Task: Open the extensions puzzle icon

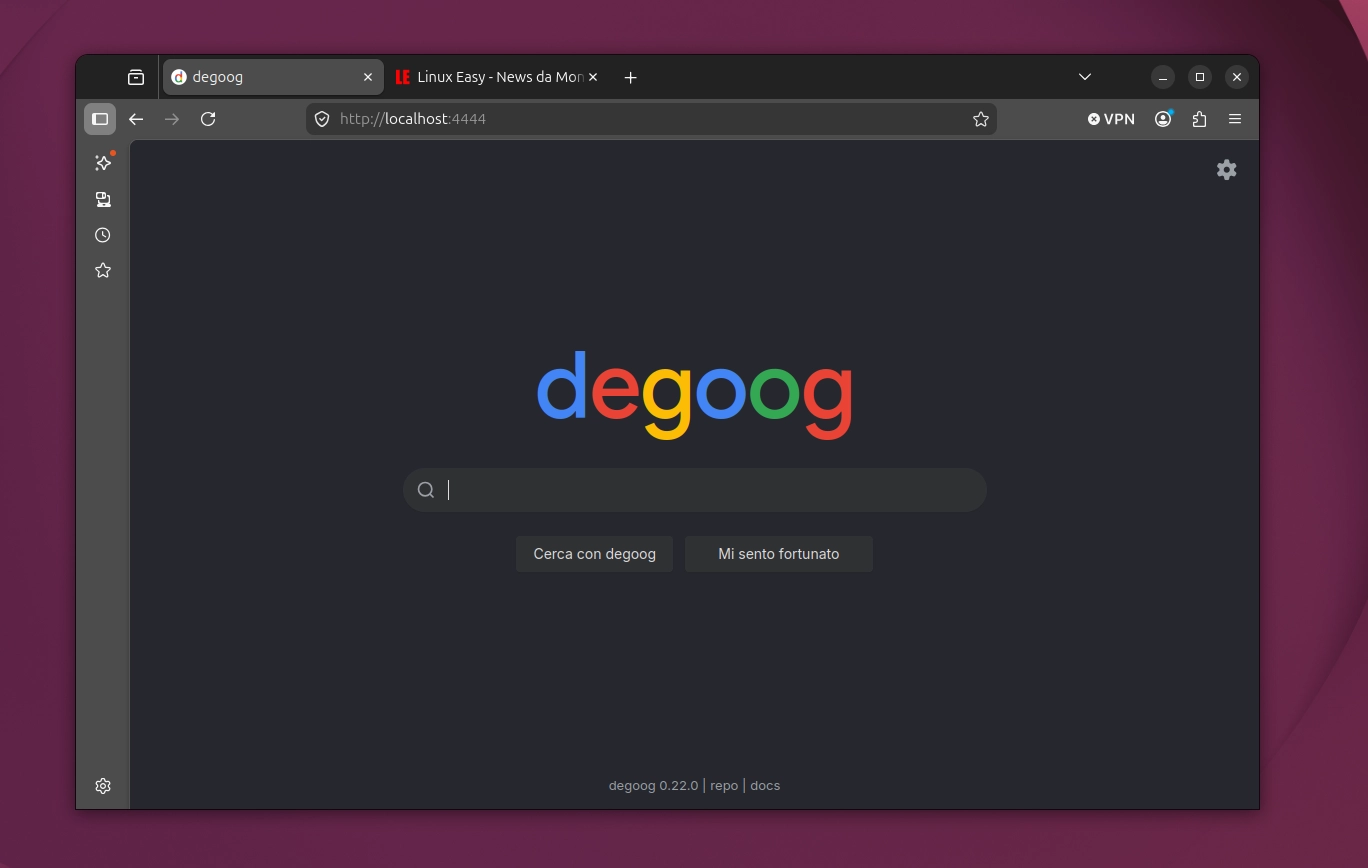Action: point(1199,119)
